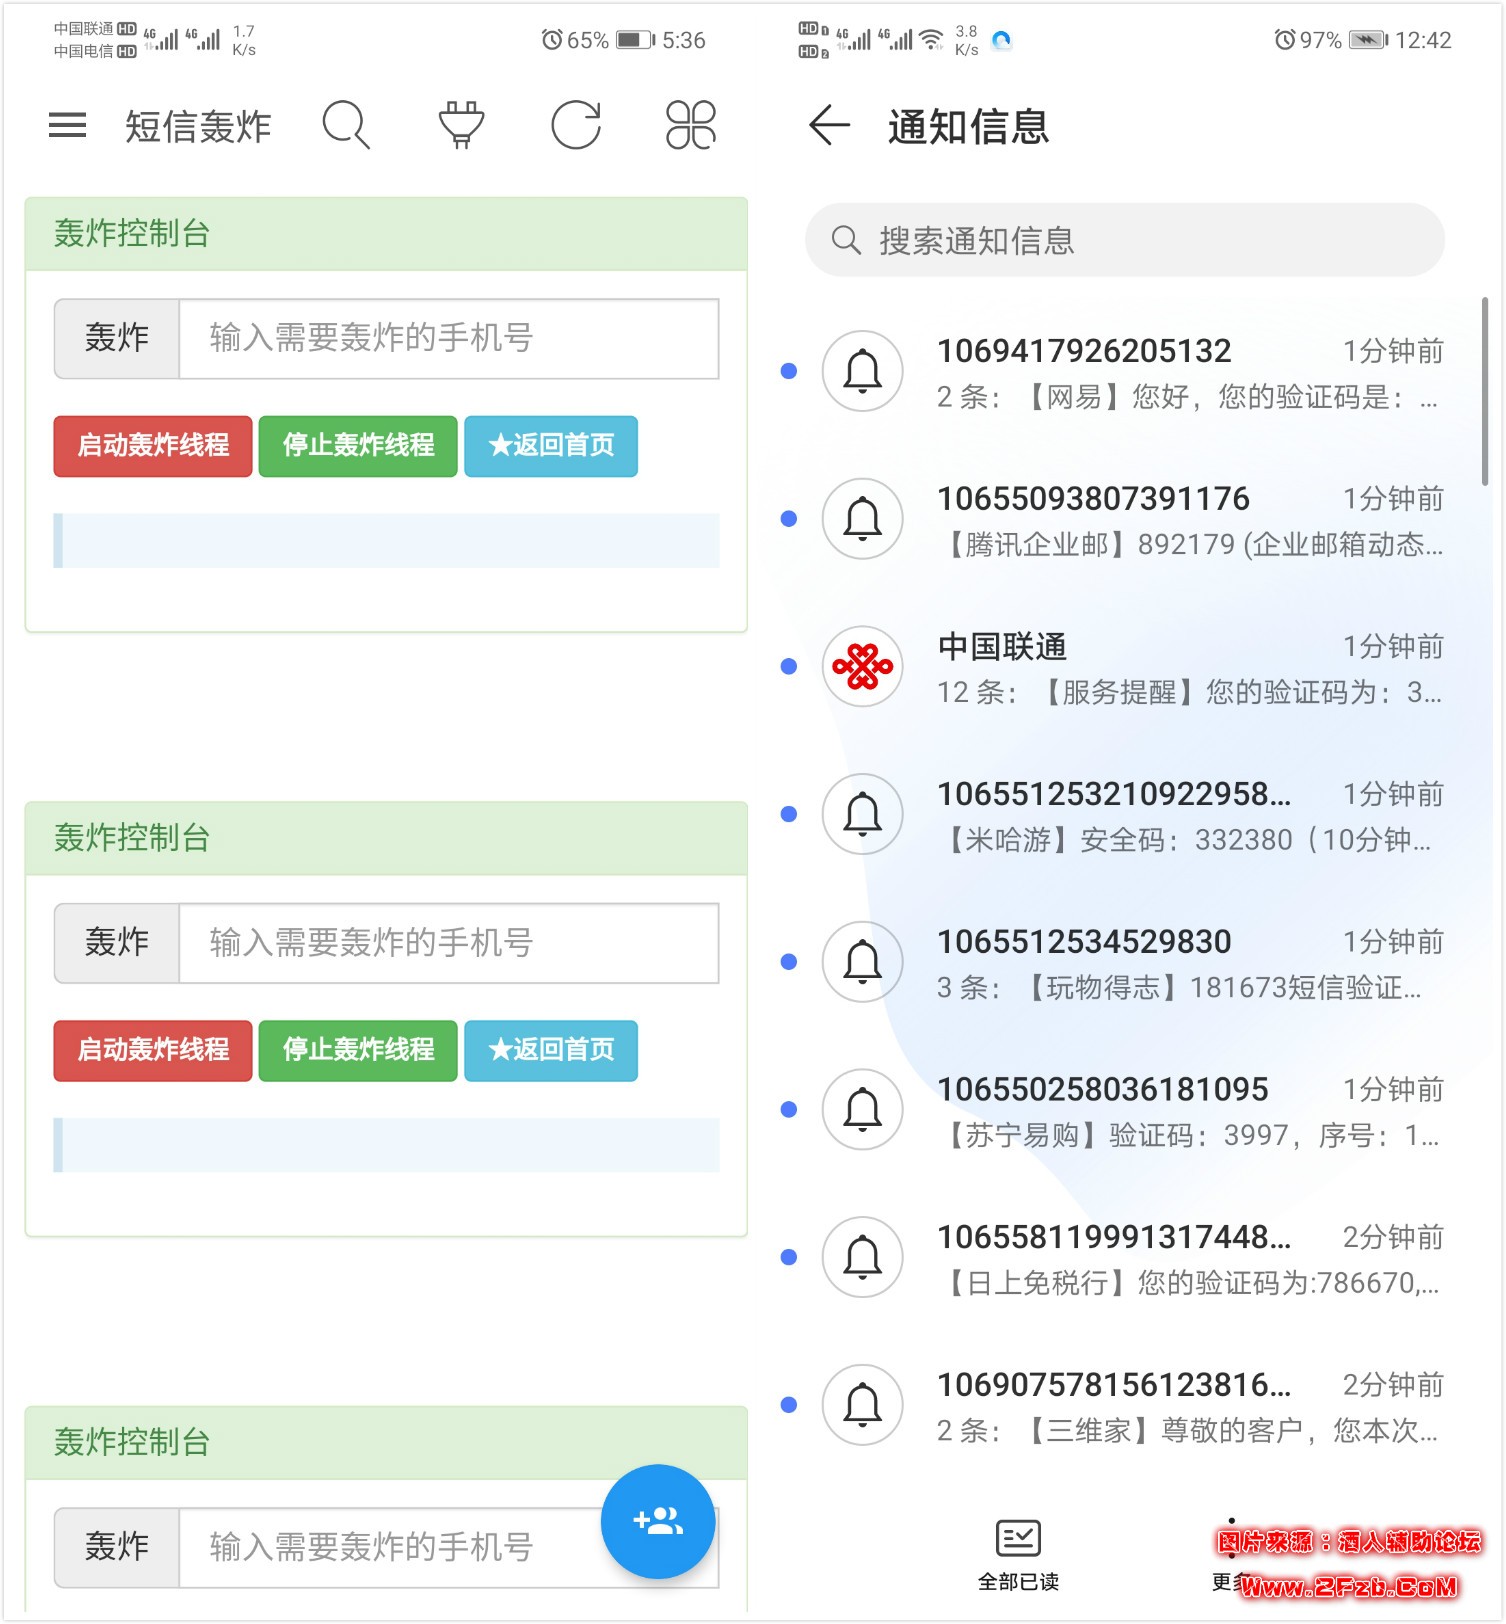Screen dimensions: 1506x1624
Task: Click ★返回首页 in the second console
Action: pyautogui.click(x=551, y=1050)
